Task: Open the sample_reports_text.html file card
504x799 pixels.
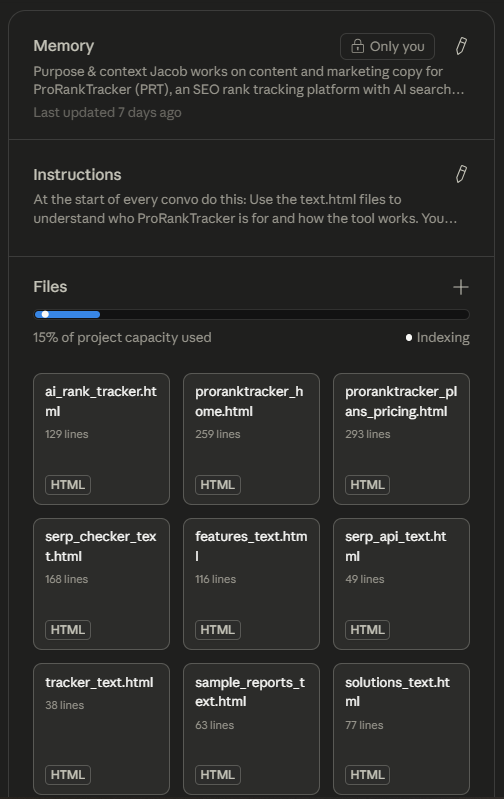Action: [x=251, y=729]
